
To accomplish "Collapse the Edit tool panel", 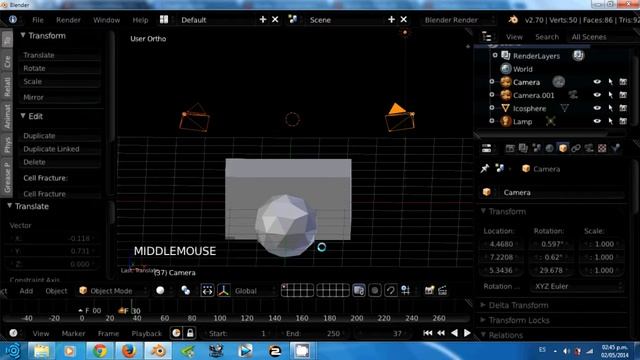I will [x=23, y=116].
